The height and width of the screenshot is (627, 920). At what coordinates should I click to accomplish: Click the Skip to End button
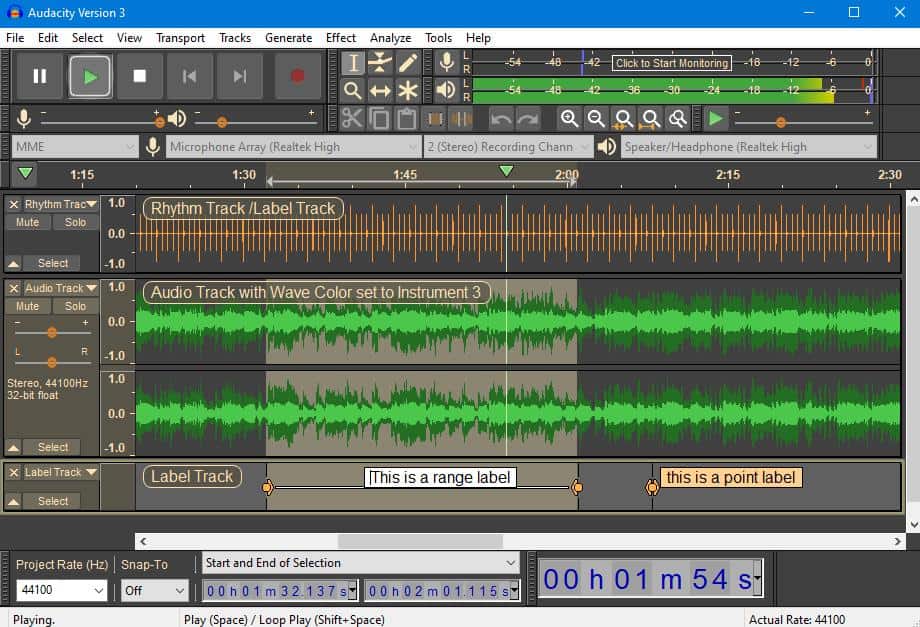pyautogui.click(x=240, y=76)
